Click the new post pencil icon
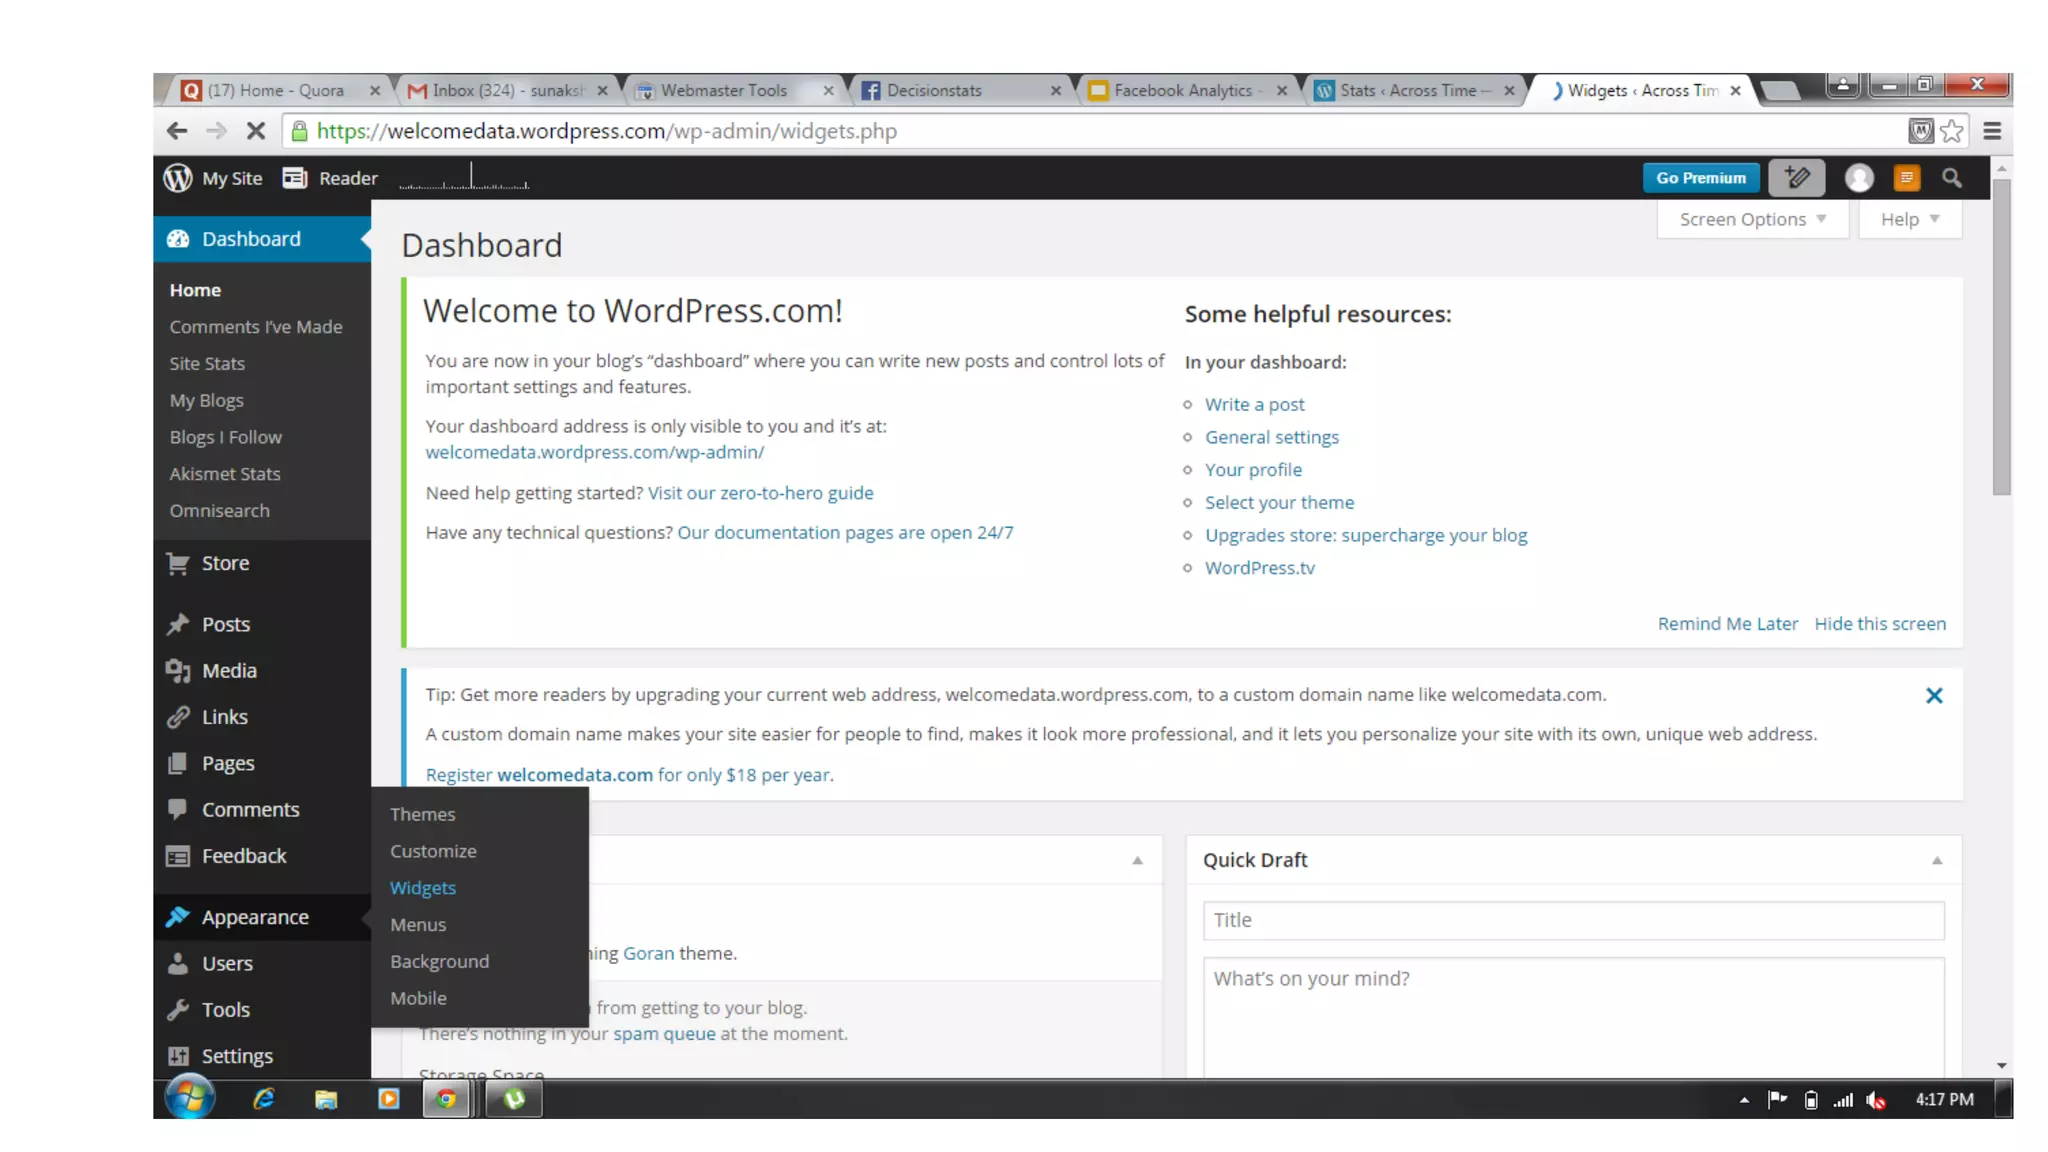This screenshot has height=1152, width=2048. (x=1796, y=178)
